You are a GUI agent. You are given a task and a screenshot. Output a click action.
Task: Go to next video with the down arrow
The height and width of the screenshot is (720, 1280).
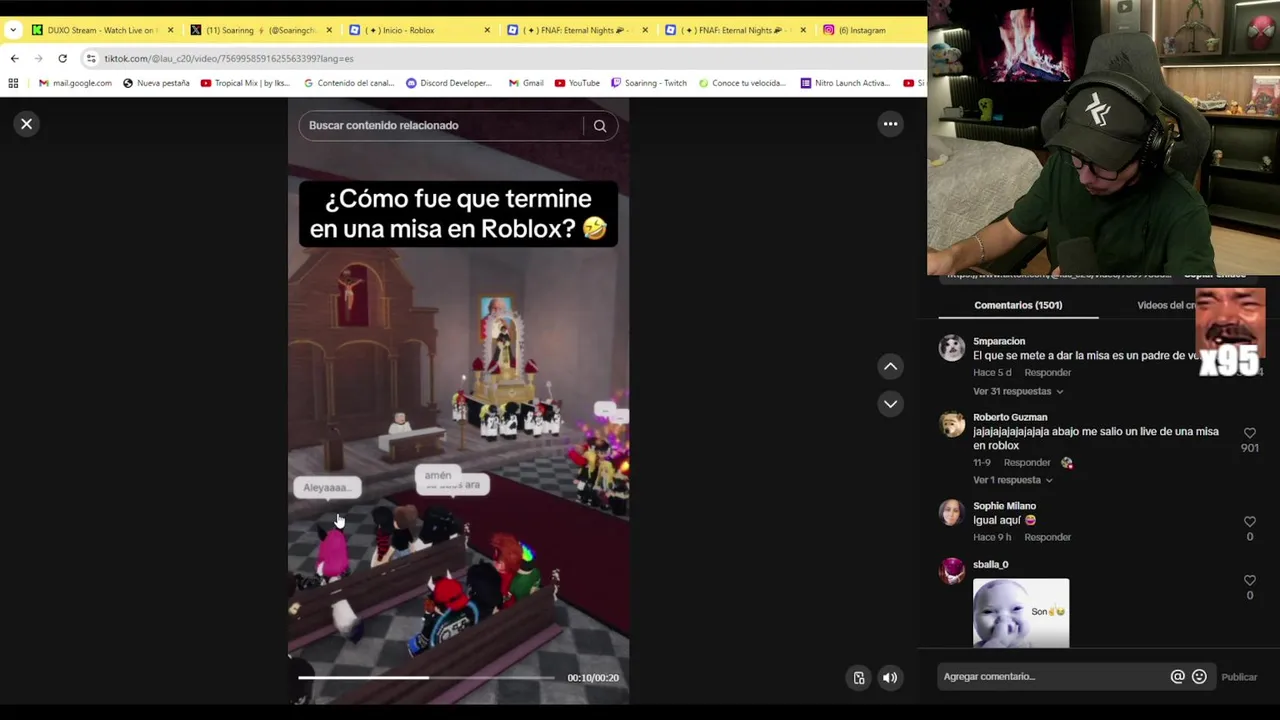(890, 404)
